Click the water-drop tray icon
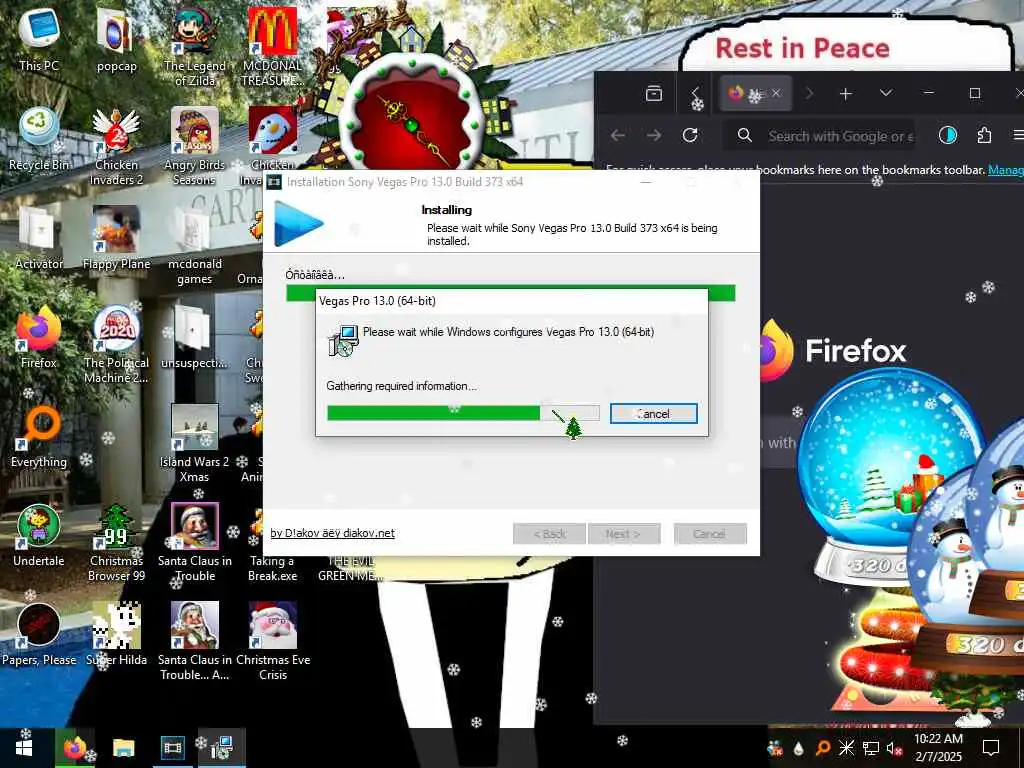This screenshot has width=1024, height=768. click(799, 748)
